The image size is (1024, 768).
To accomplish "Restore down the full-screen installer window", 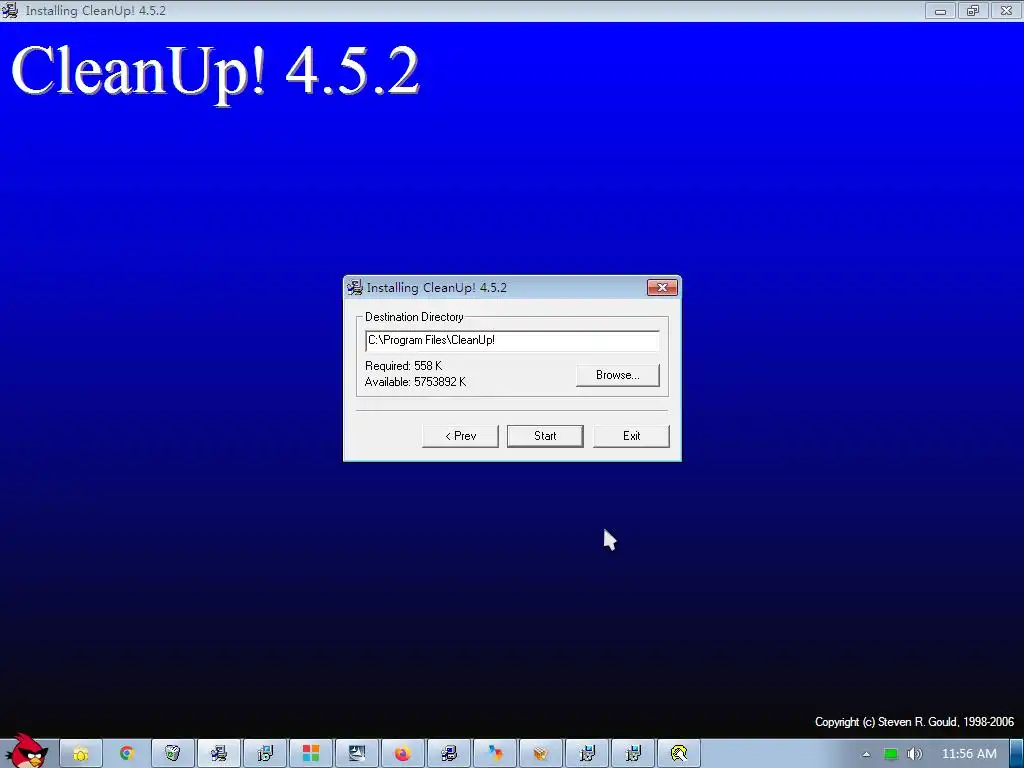I will [973, 10].
